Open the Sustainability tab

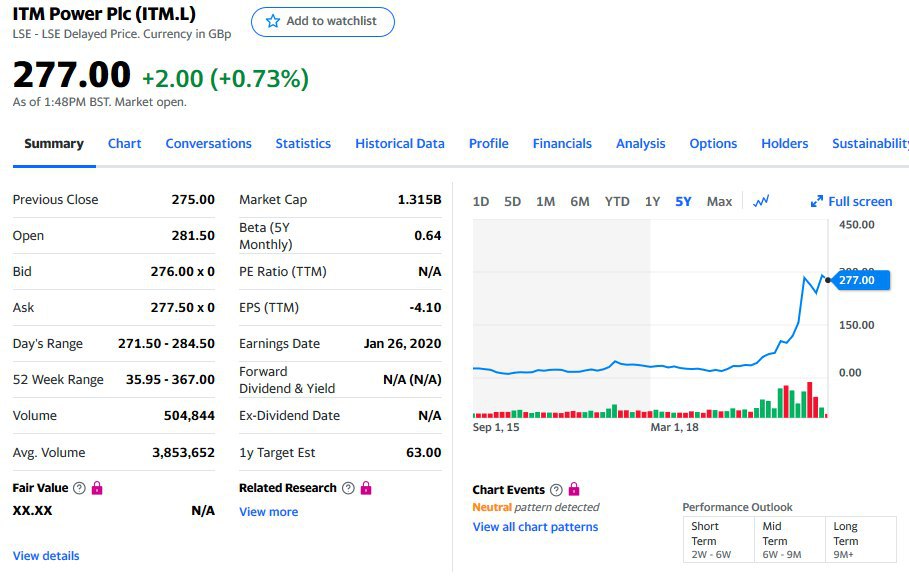tap(870, 144)
